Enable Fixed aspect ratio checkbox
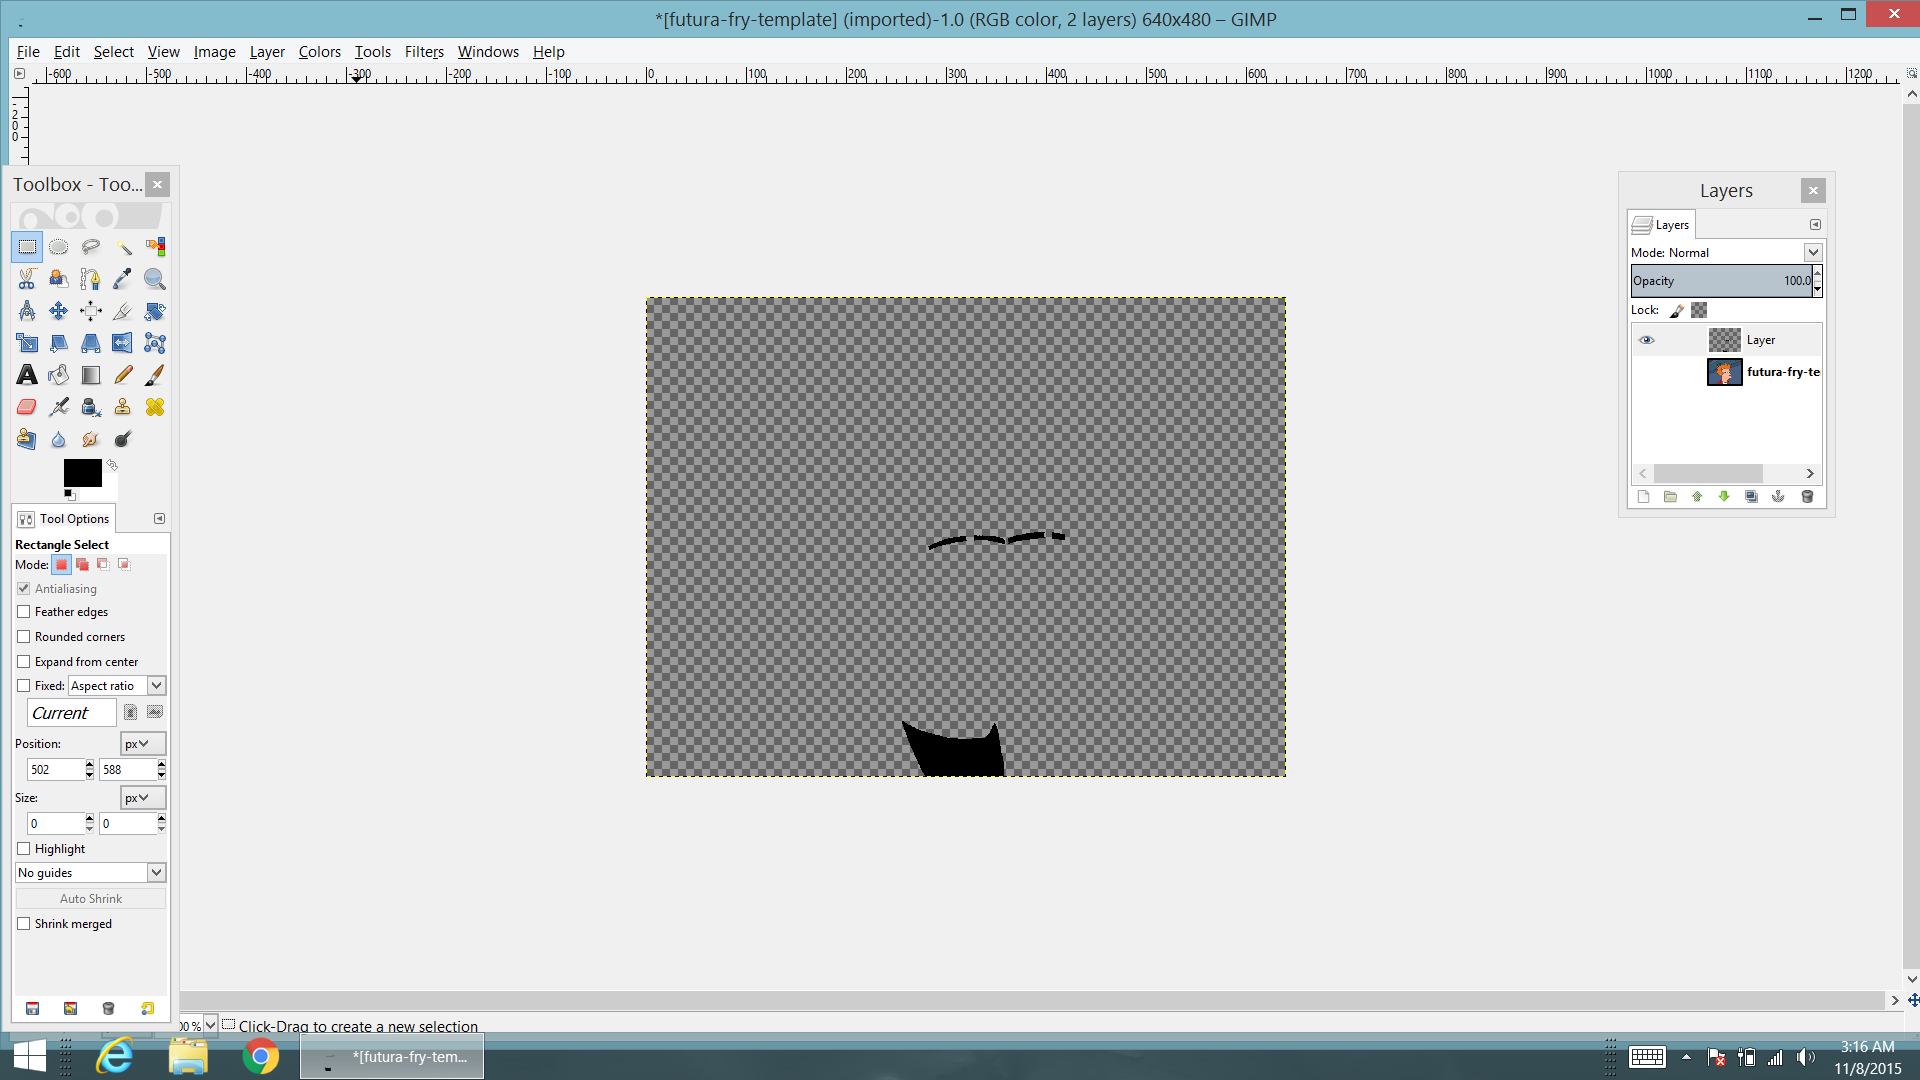1920x1080 pixels. click(x=24, y=686)
